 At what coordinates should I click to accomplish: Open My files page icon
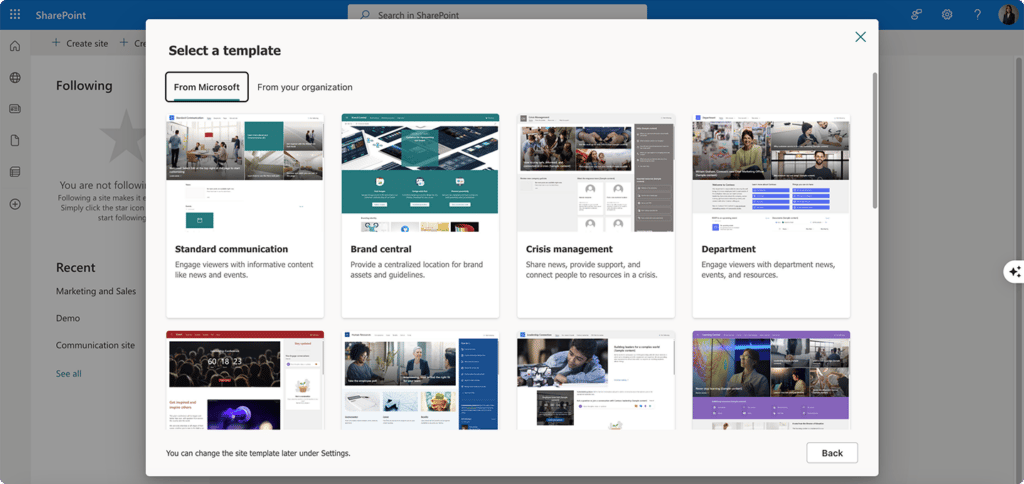click(14, 140)
